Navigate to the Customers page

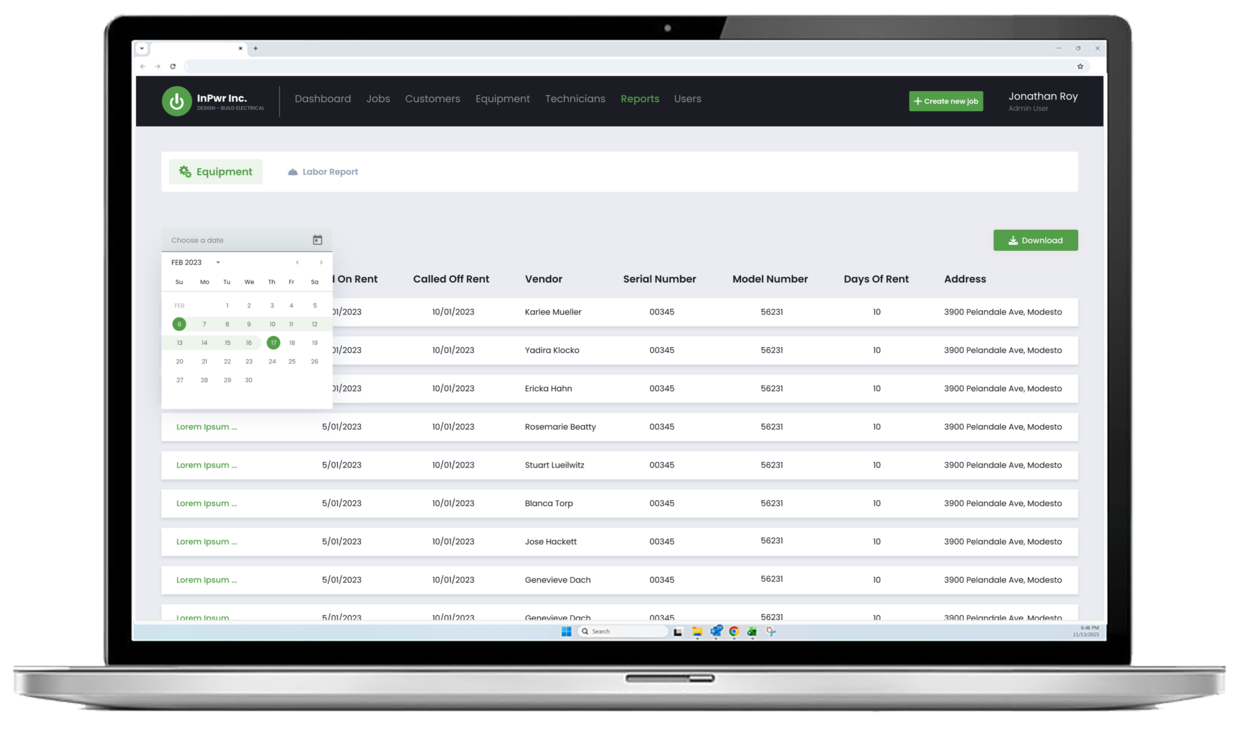pyautogui.click(x=432, y=99)
